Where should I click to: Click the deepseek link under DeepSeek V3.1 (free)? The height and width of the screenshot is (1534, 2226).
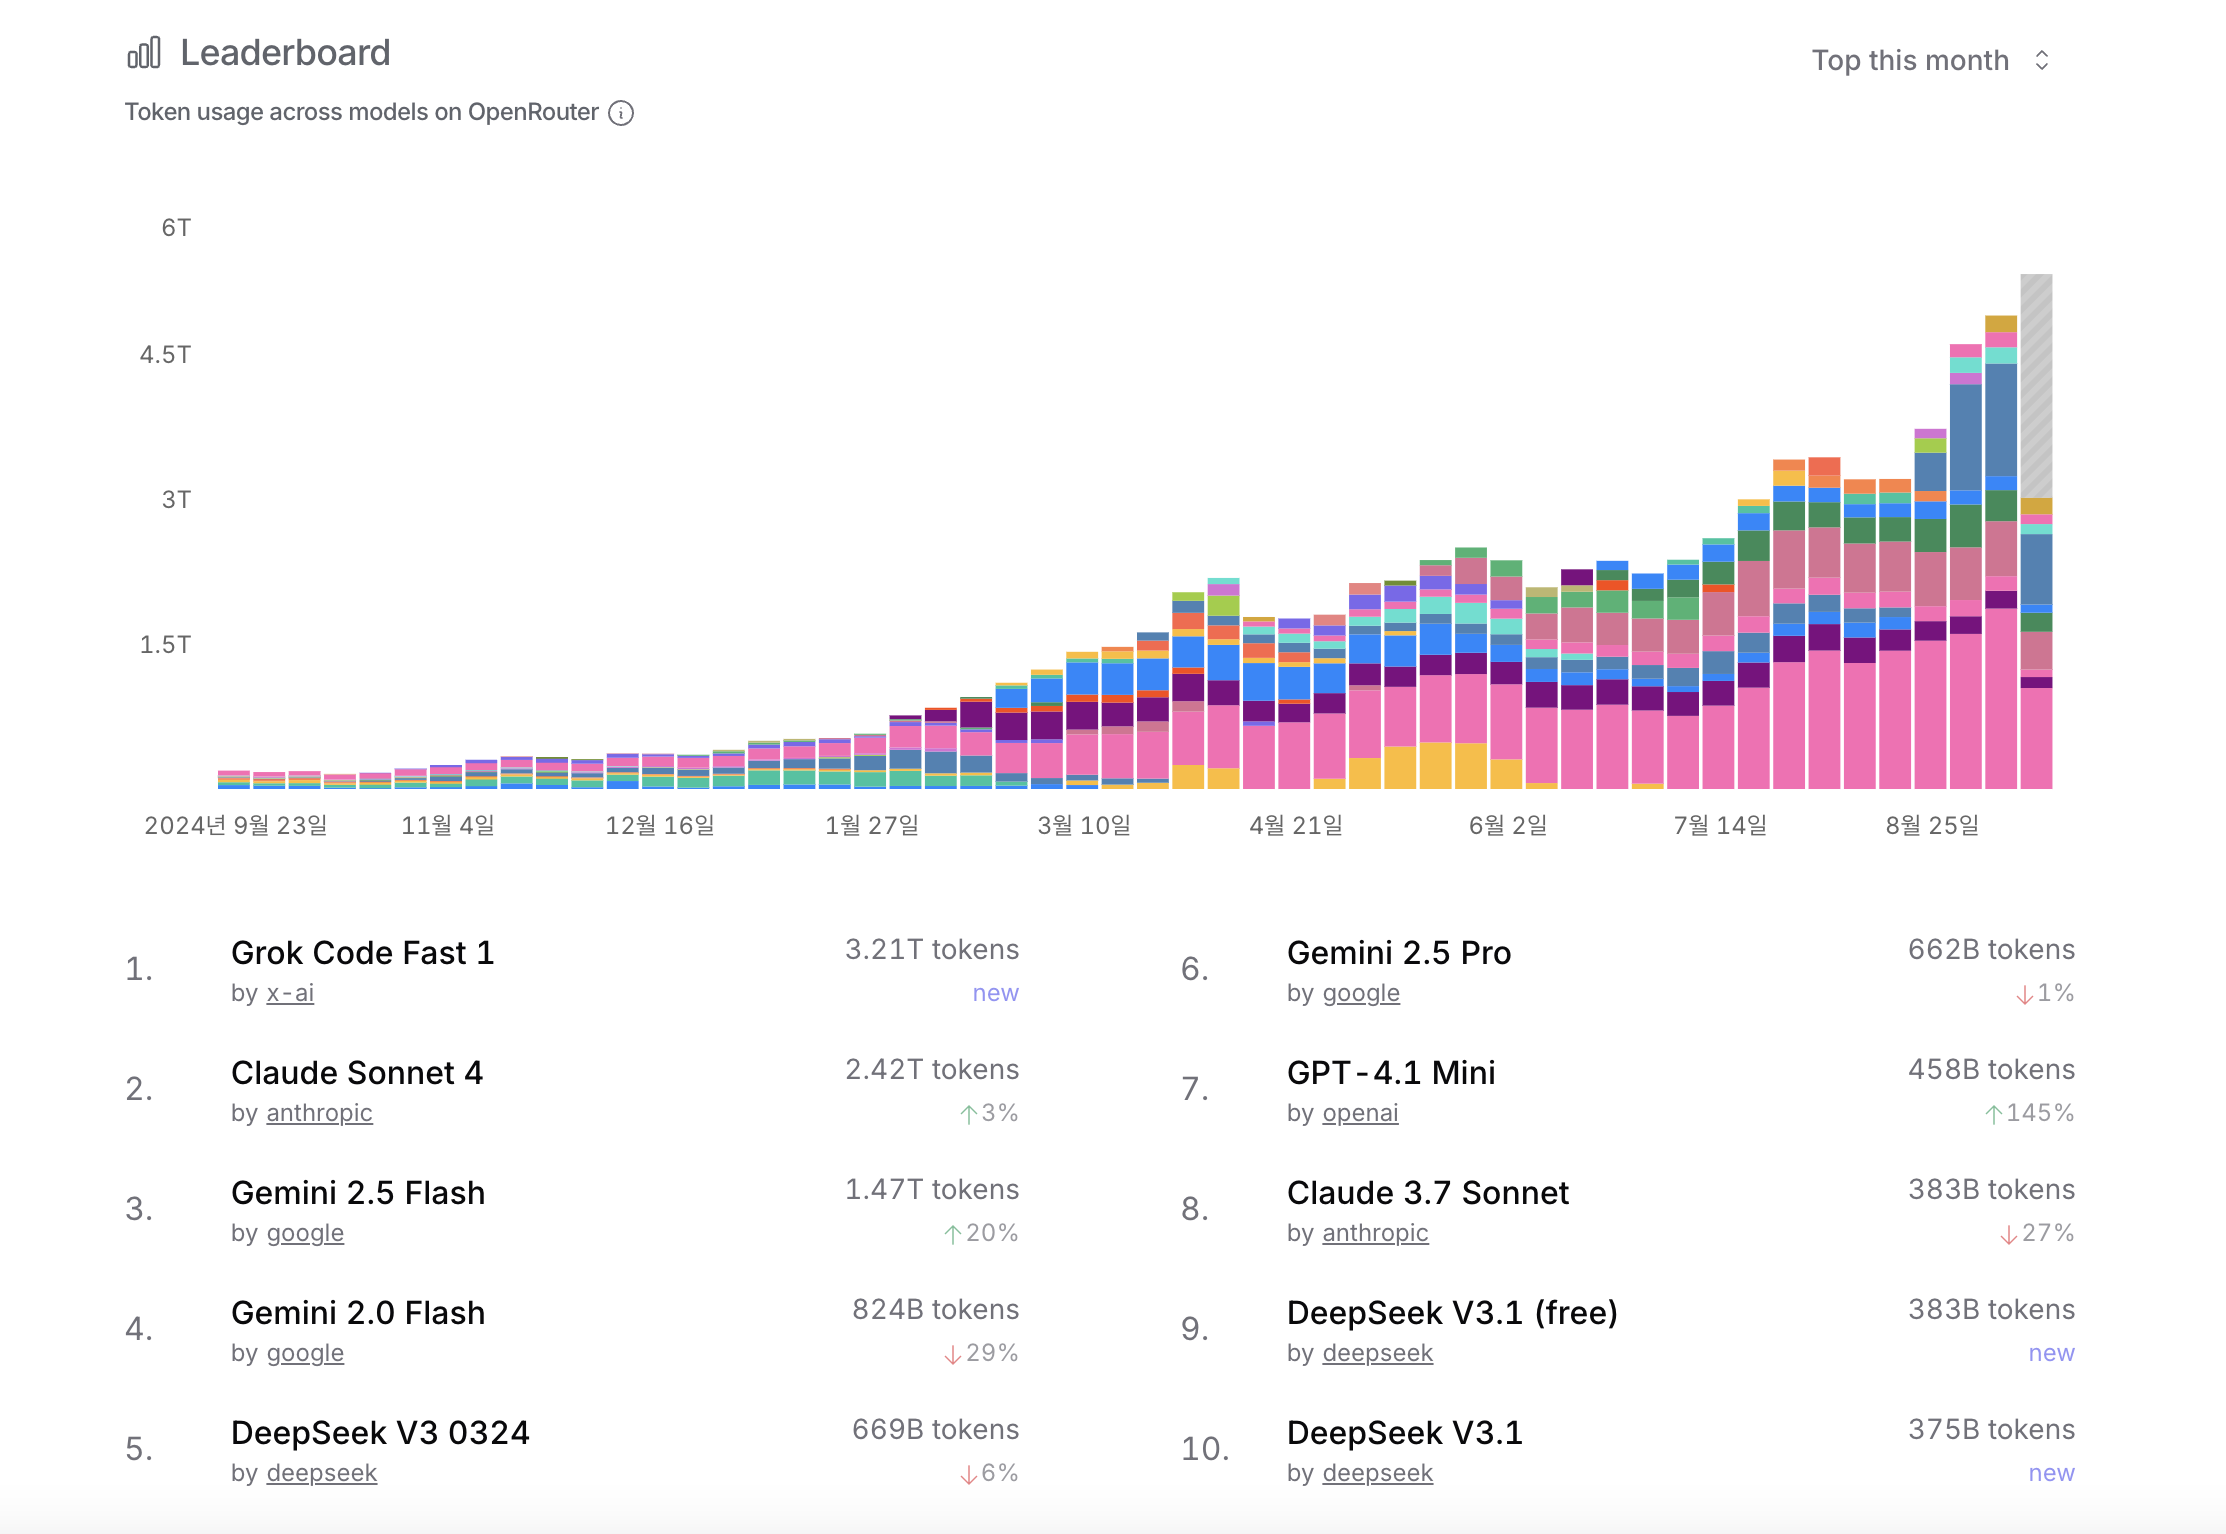coord(1377,1353)
